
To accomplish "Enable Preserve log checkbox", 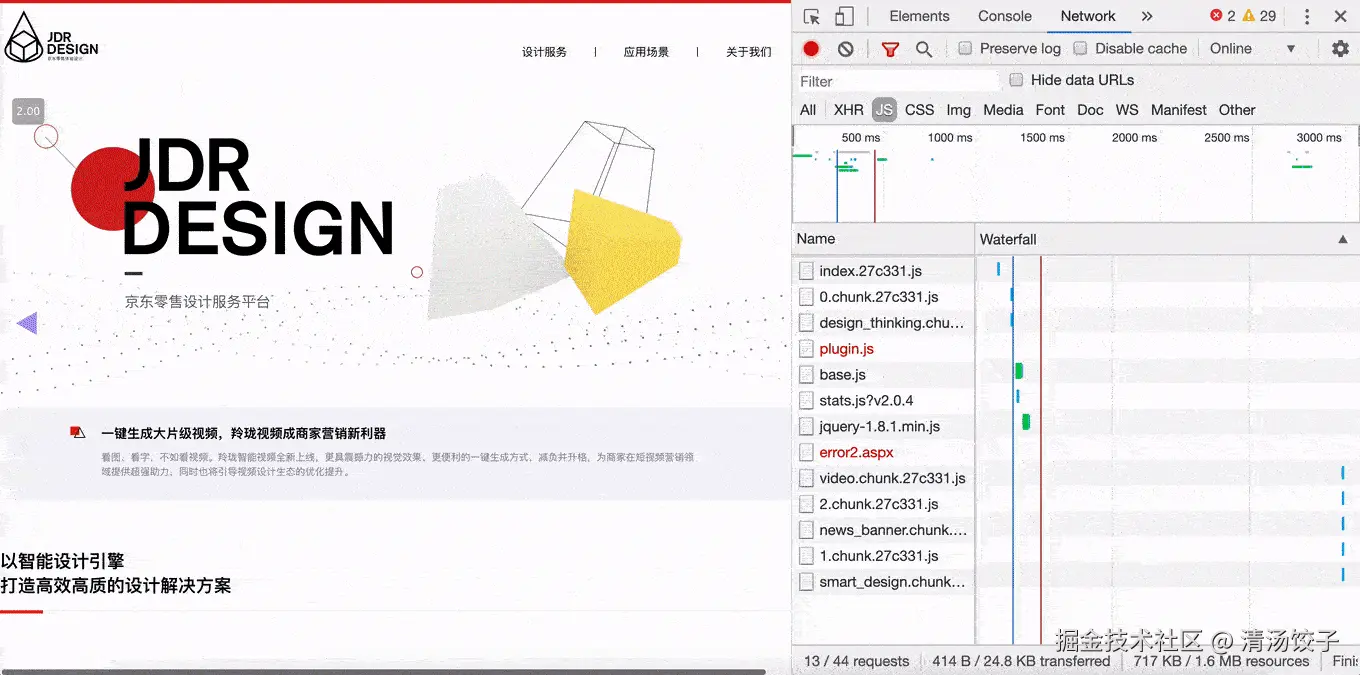I will click(965, 48).
